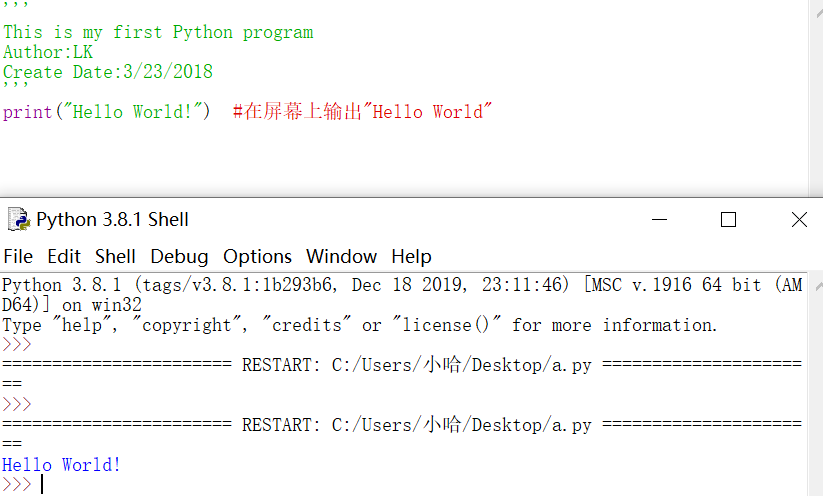Show the Window menu
The width and height of the screenshot is (823, 496).
point(341,256)
